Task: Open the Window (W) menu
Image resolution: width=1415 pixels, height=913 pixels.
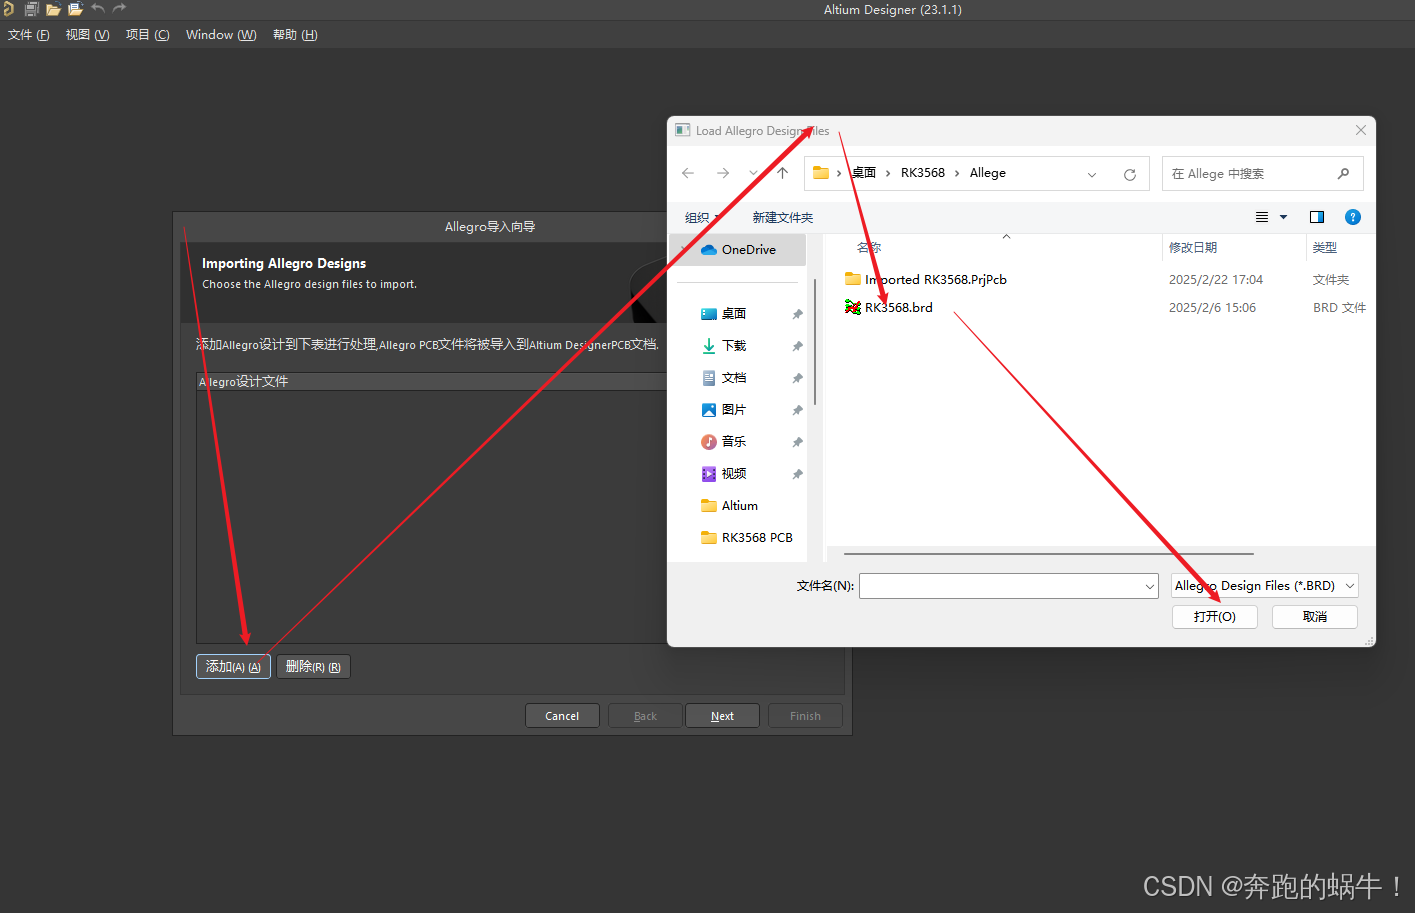Action: 221,35
